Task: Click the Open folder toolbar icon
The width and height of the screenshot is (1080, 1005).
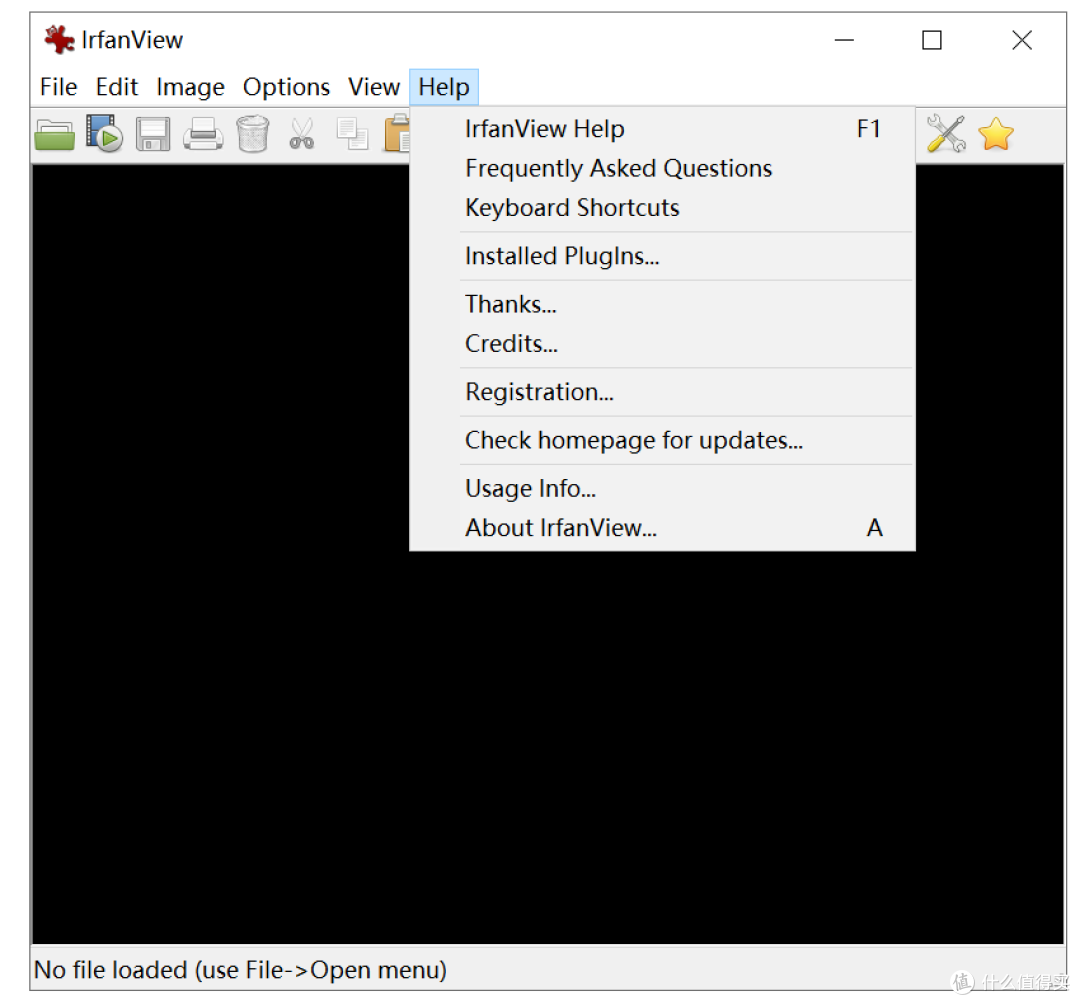Action: tap(54, 134)
